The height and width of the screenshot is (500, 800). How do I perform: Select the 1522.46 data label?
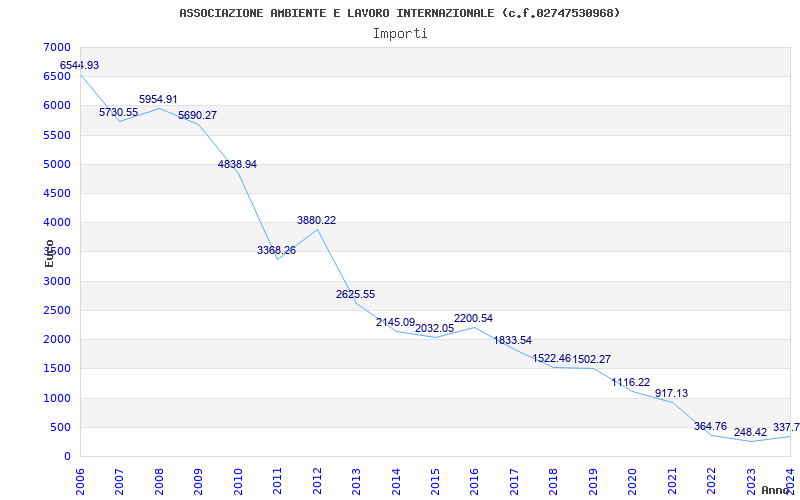[552, 358]
